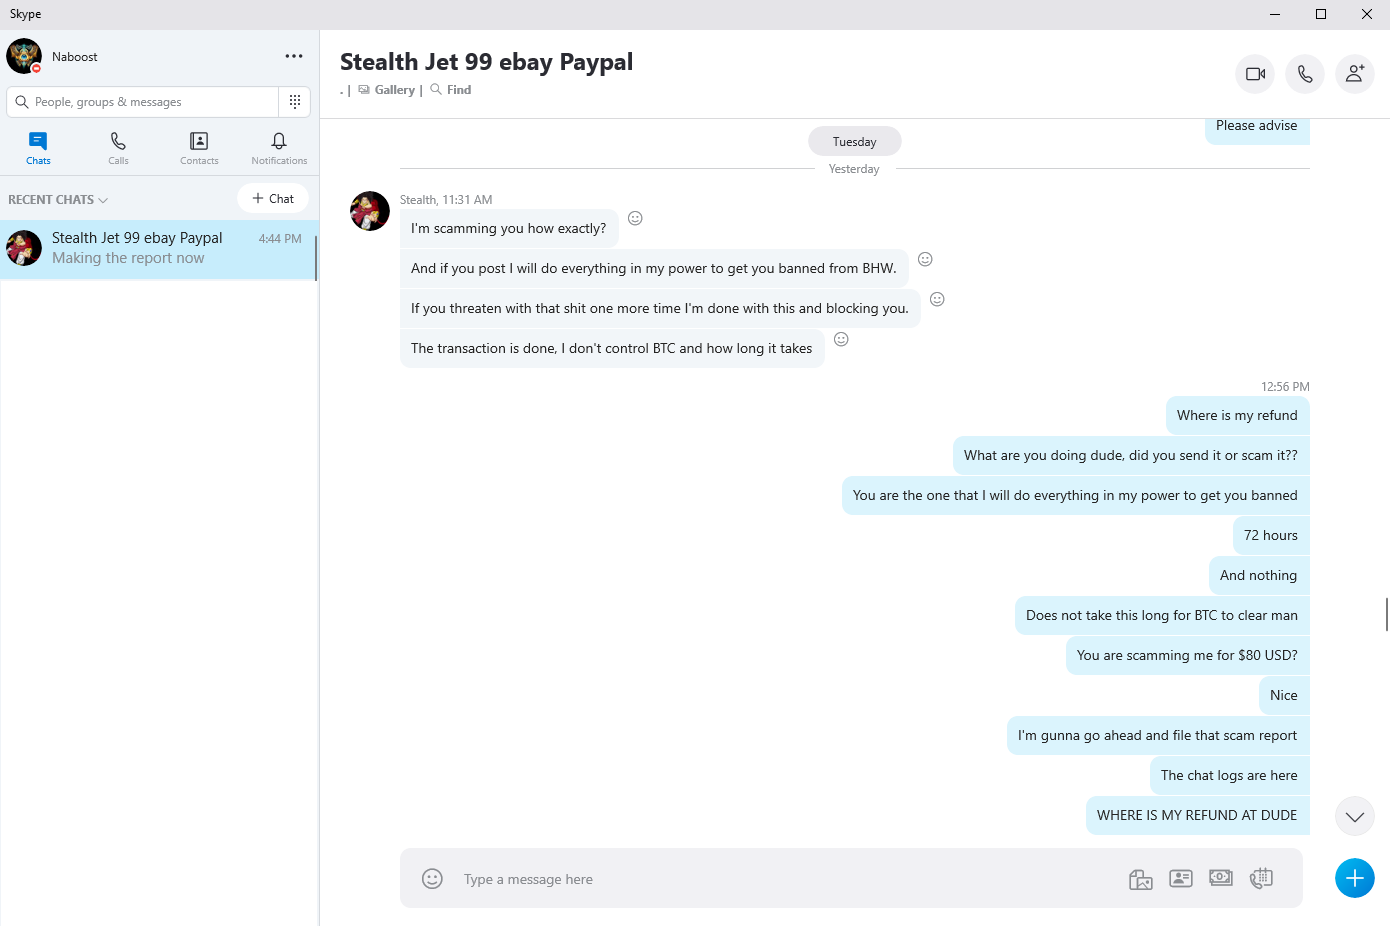Click the 'get you banned' outgoing message
This screenshot has width=1390, height=926.
1076,495
